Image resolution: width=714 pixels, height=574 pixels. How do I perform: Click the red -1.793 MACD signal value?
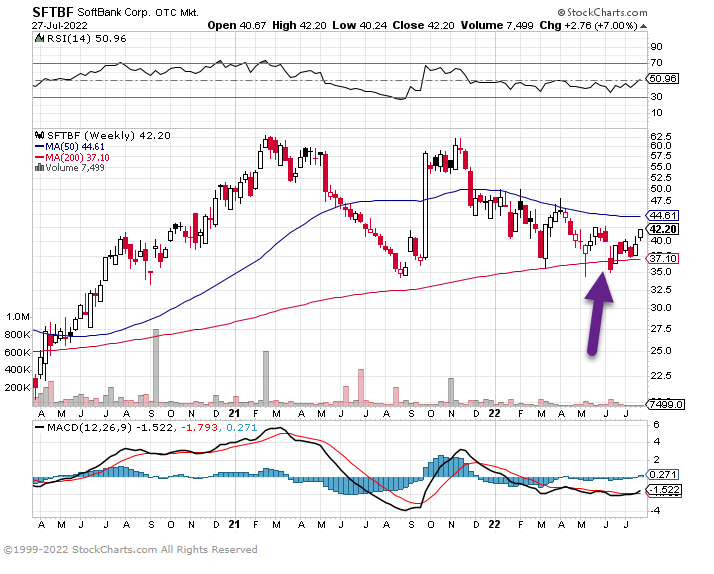pyautogui.click(x=199, y=428)
